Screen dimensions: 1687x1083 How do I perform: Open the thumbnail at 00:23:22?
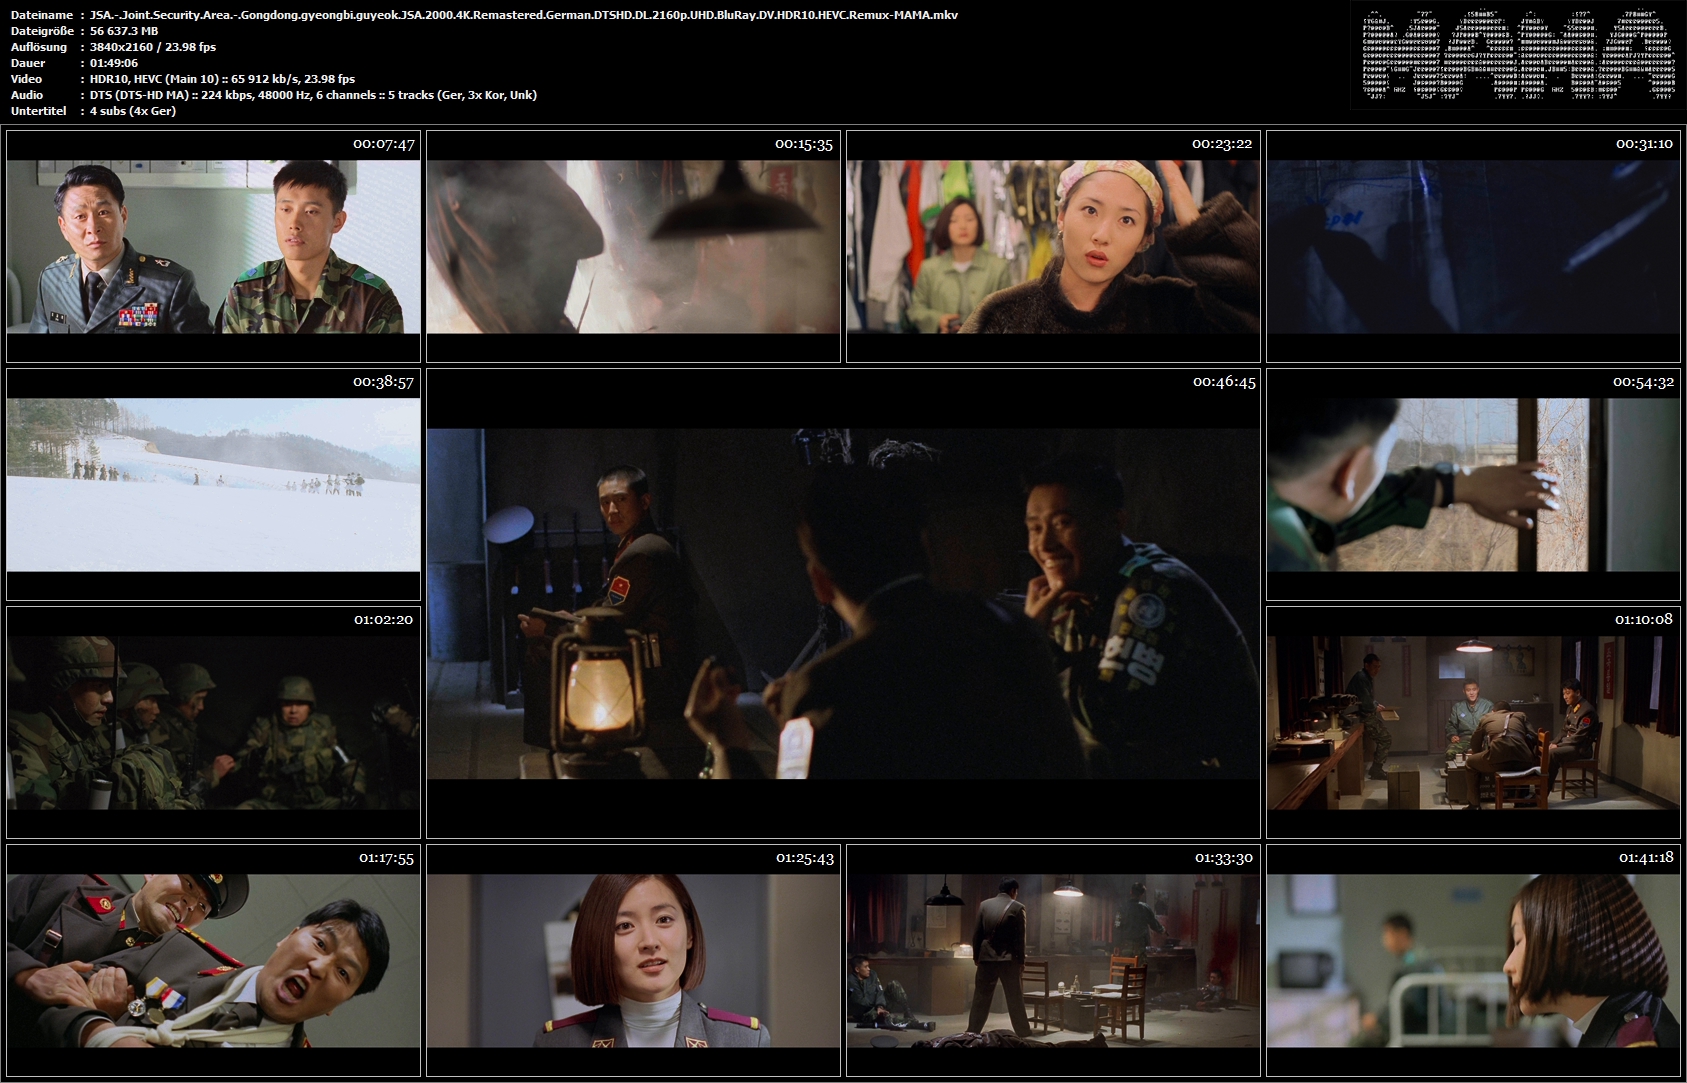(1053, 246)
